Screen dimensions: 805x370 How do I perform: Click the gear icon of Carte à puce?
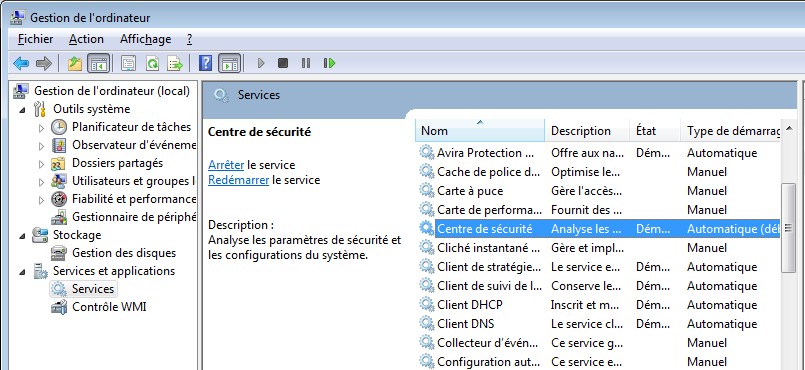427,190
